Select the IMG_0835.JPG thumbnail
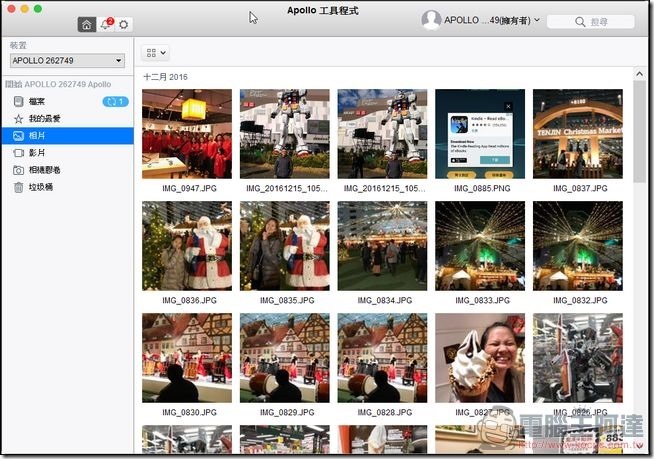 click(284, 246)
